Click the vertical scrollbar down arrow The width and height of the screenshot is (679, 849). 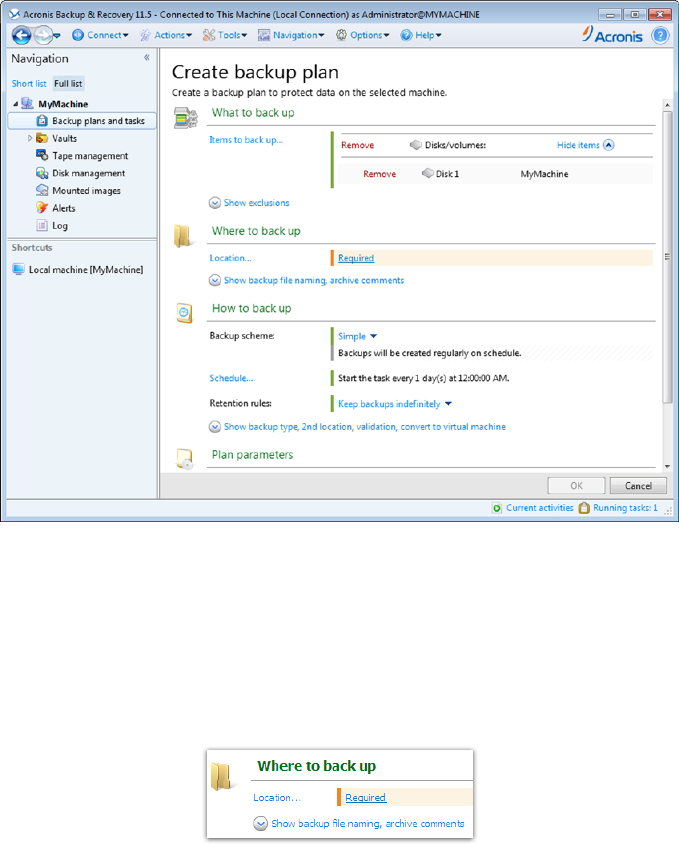click(668, 466)
